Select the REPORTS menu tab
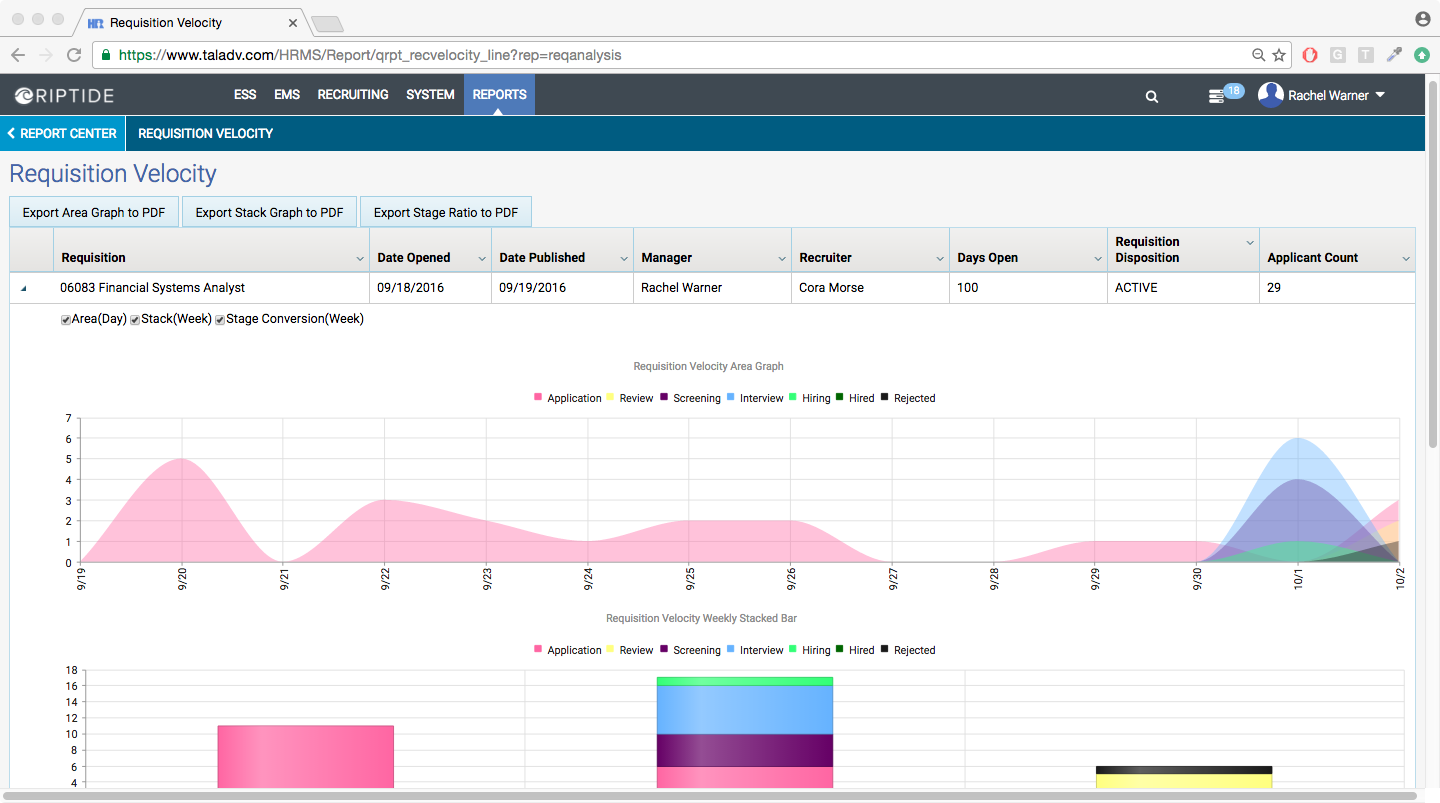 (x=499, y=95)
